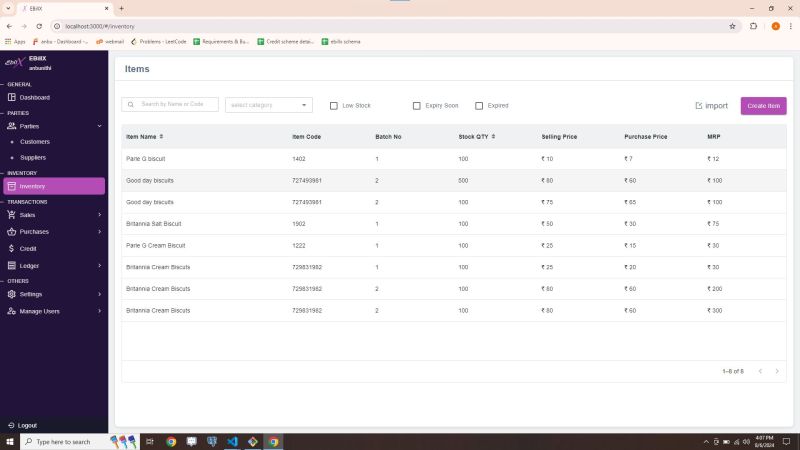
Task: Click the import button
Action: [711, 105]
